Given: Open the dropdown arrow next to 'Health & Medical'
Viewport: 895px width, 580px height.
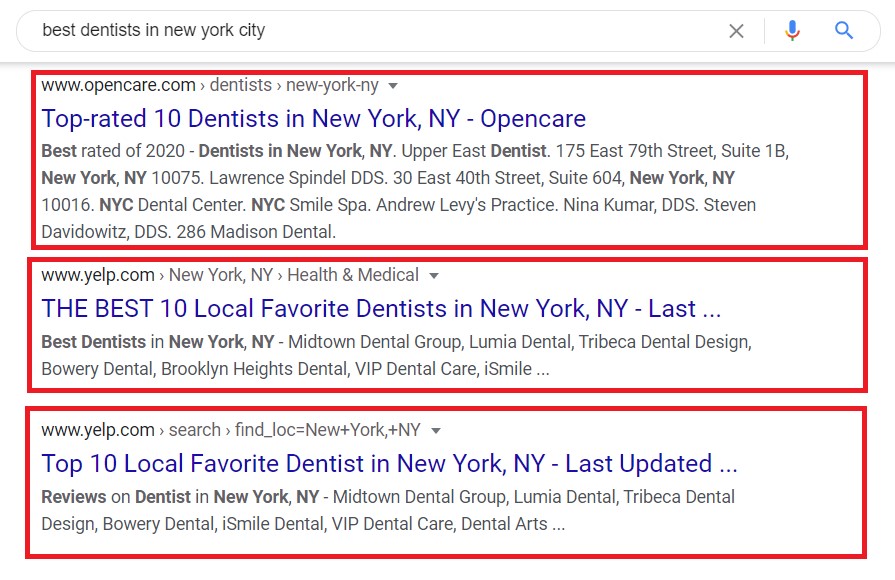Looking at the screenshot, I should (x=434, y=276).
